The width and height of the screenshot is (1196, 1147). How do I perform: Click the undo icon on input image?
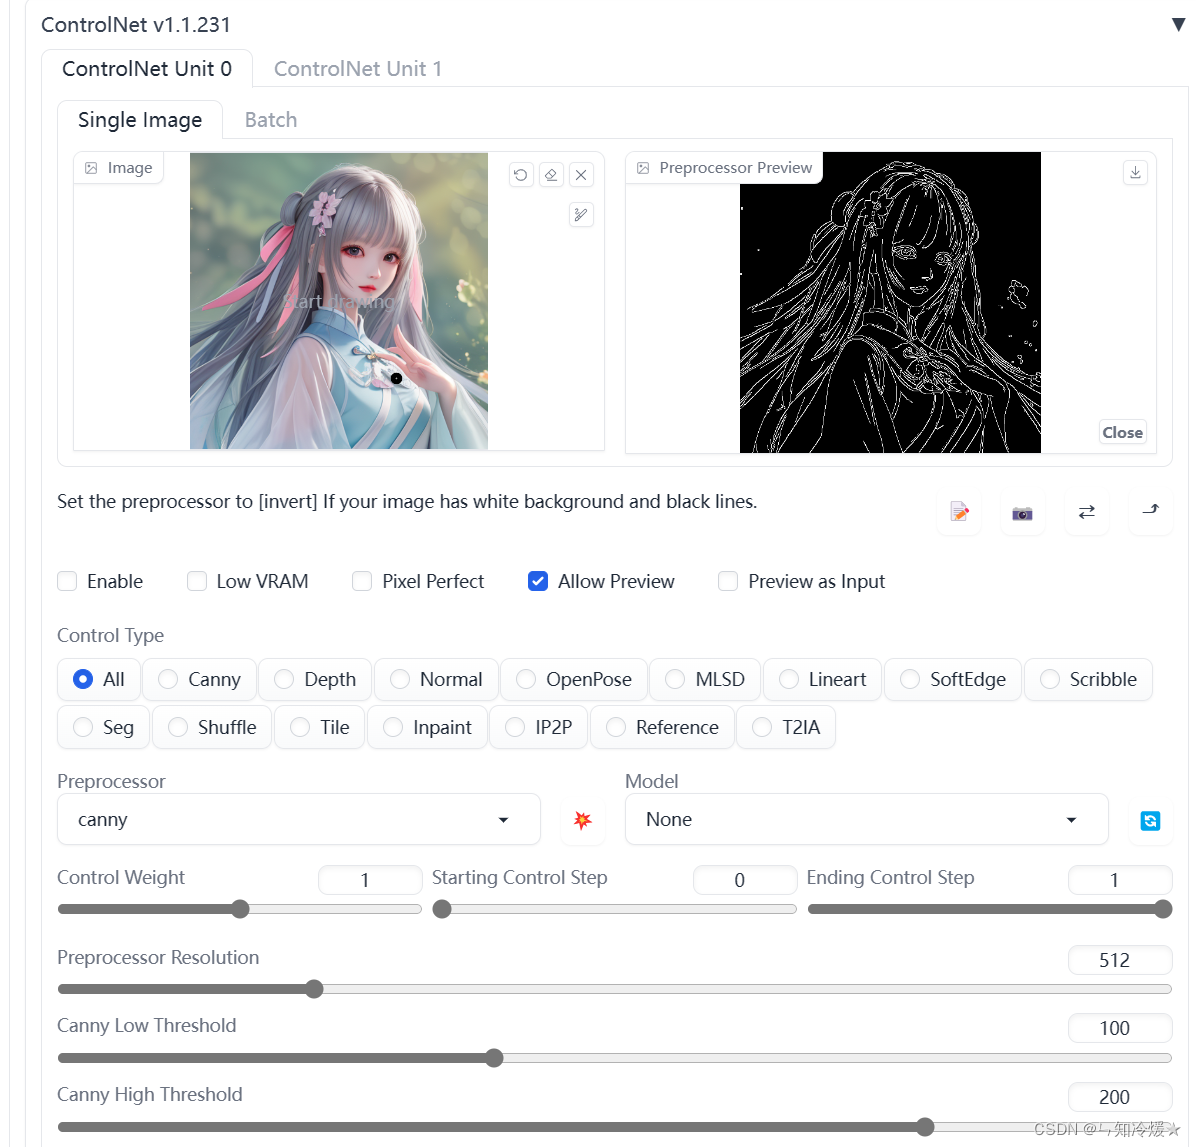(x=521, y=175)
